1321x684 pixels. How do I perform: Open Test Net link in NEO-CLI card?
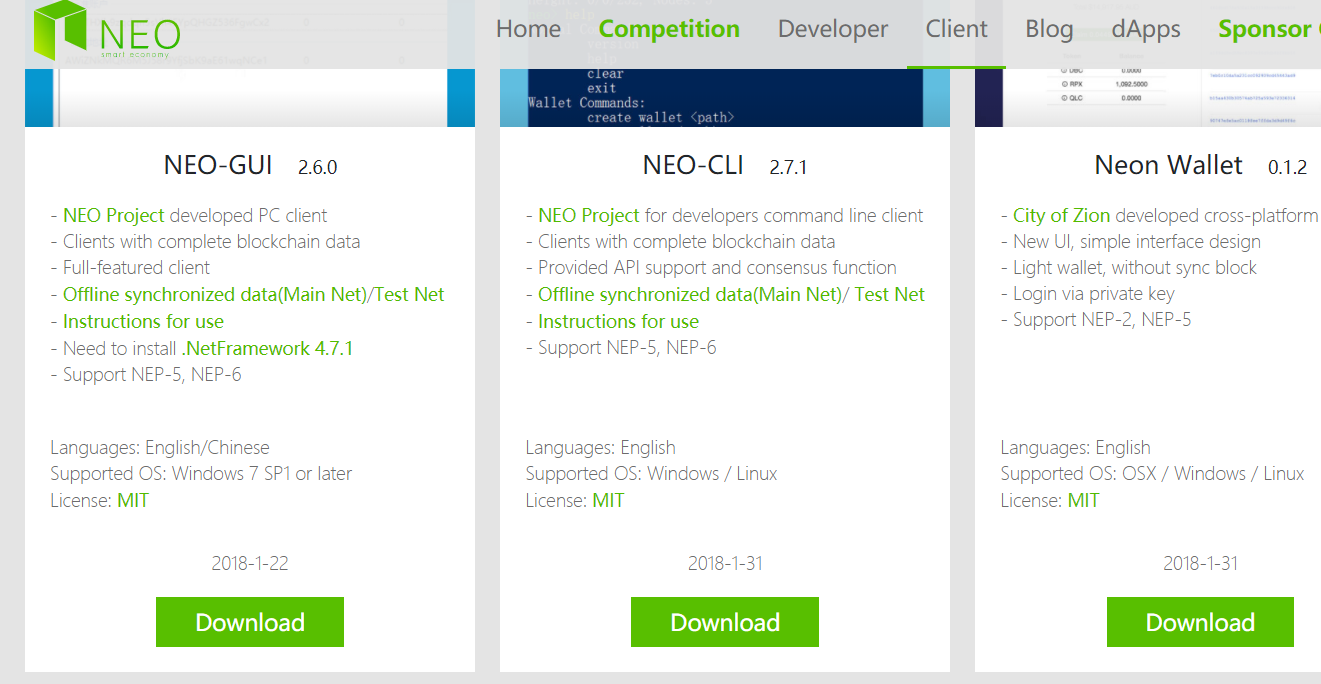pyautogui.click(x=890, y=294)
